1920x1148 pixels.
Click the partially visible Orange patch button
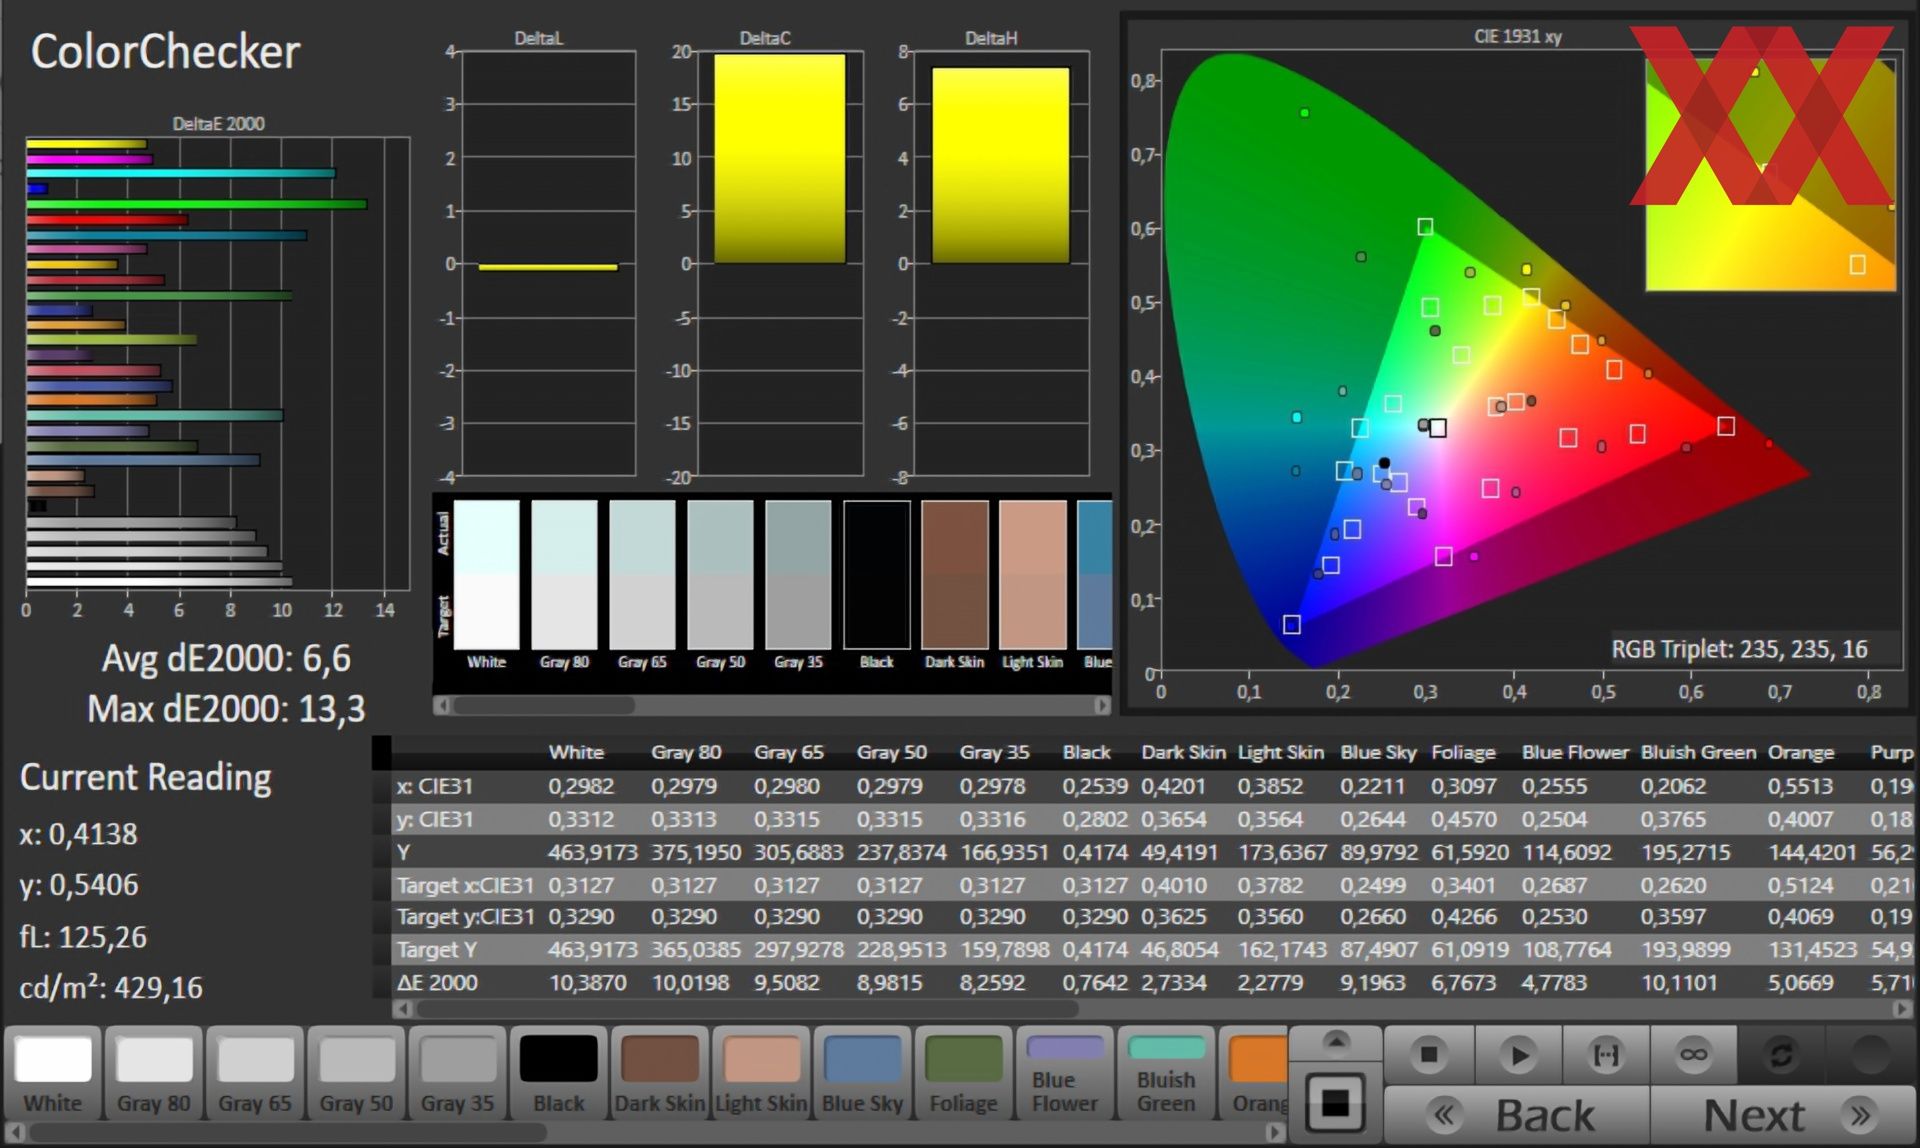[1255, 1074]
